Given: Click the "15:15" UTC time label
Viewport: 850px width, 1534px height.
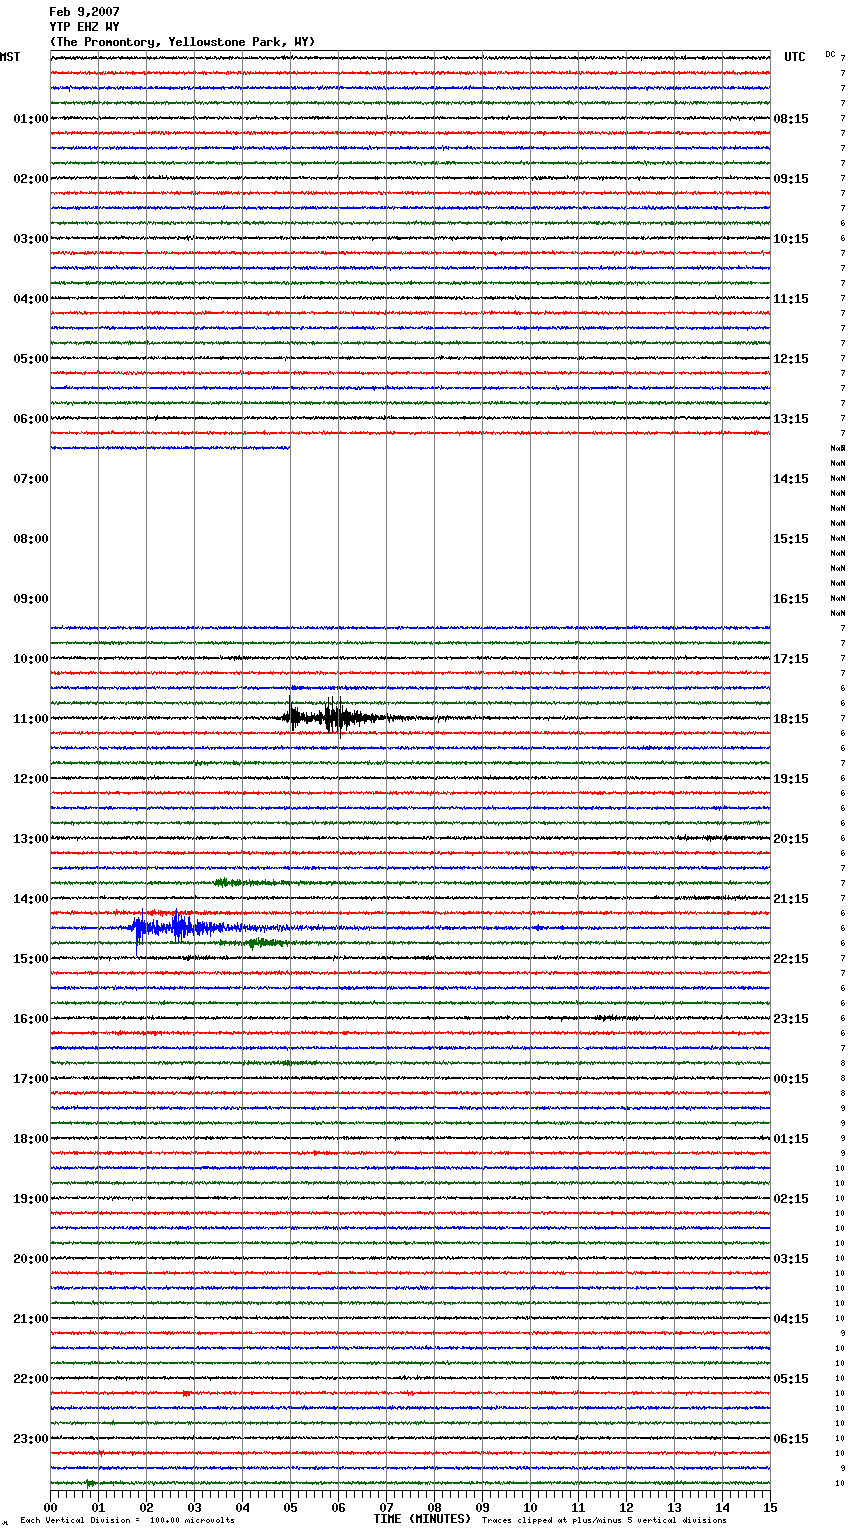Looking at the screenshot, I should [x=791, y=539].
